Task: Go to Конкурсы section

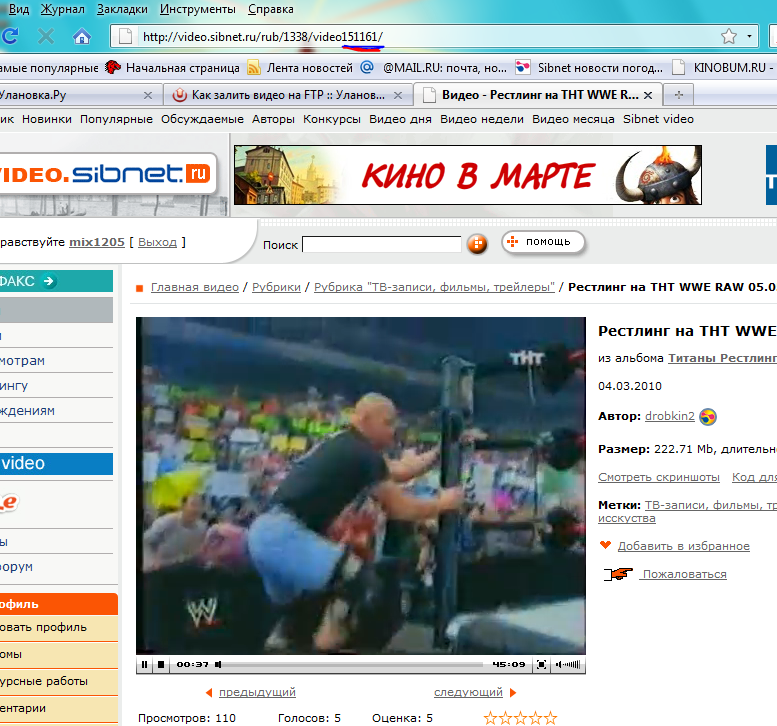Action: [332, 119]
